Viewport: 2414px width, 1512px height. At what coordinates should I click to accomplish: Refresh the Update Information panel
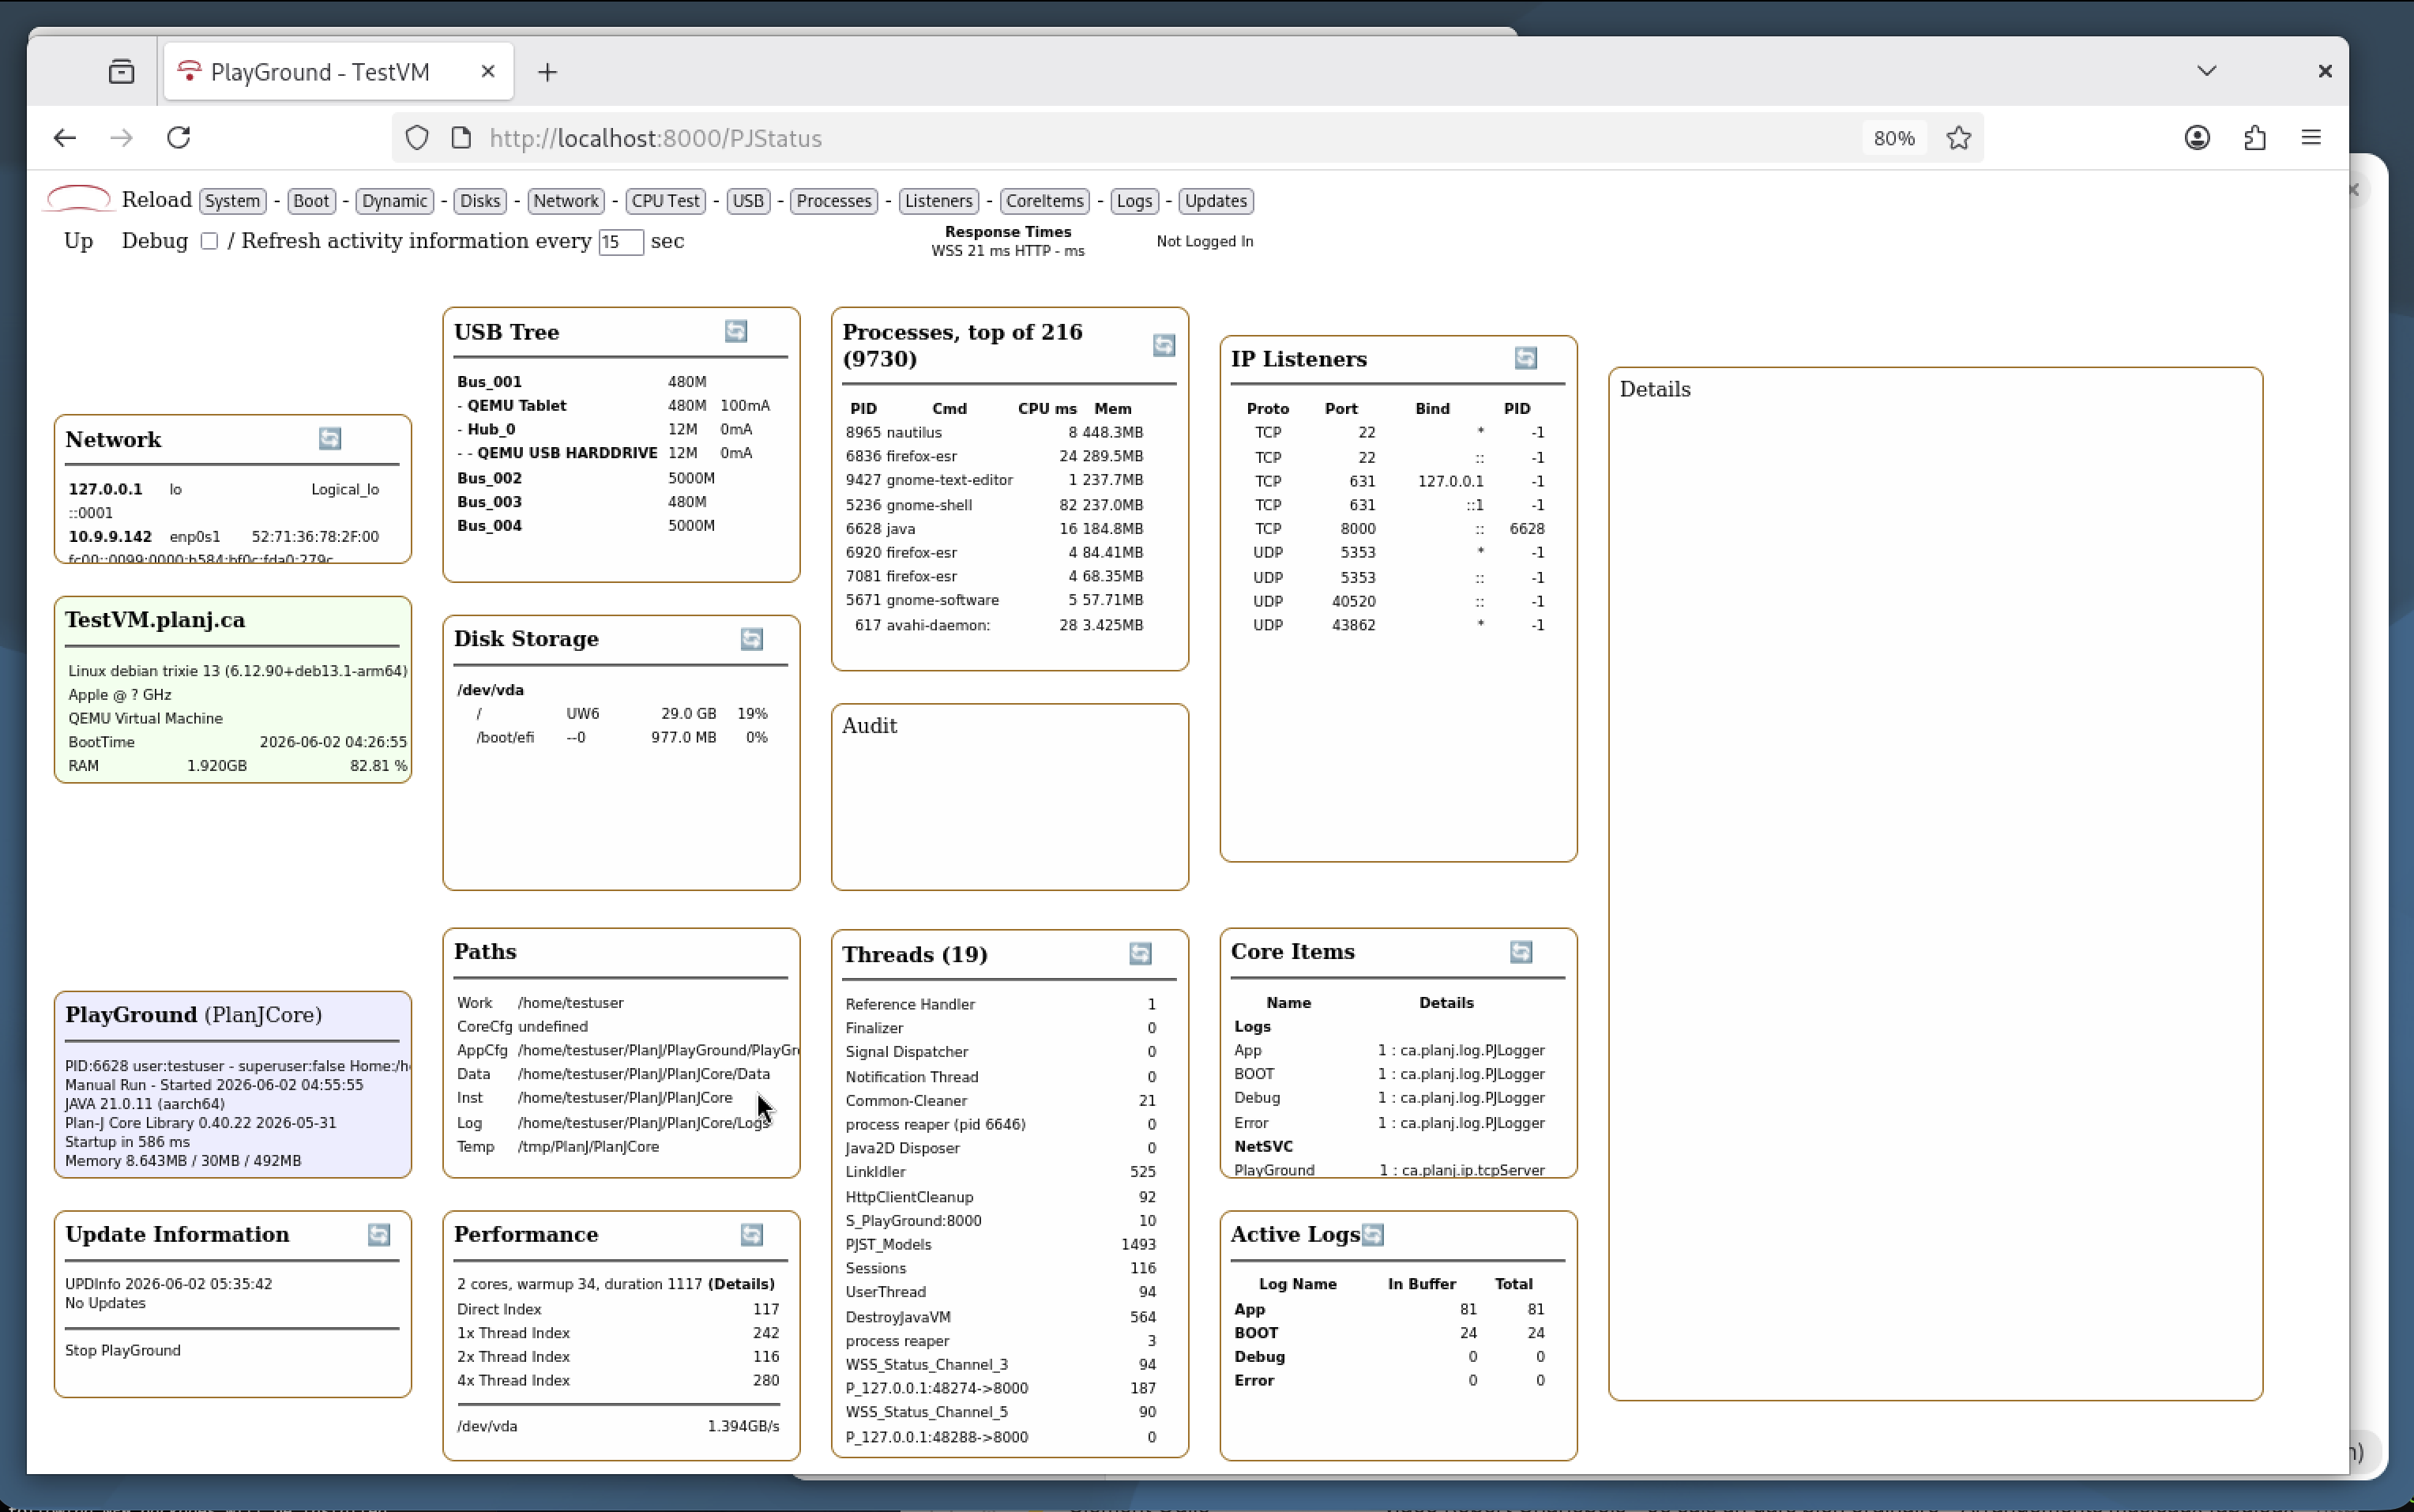379,1235
